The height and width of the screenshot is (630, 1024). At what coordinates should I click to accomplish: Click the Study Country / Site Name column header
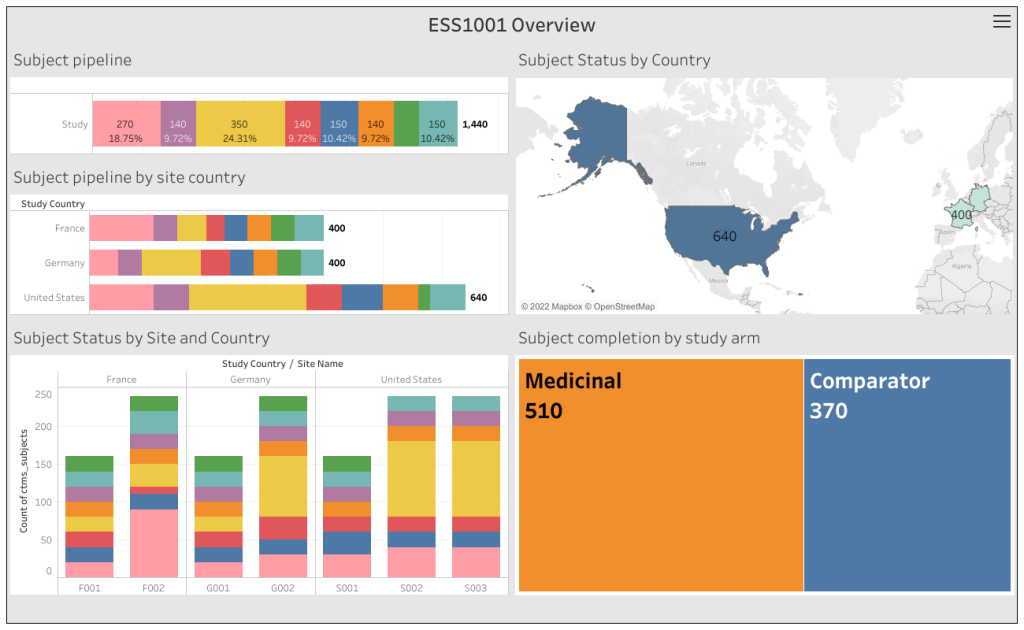click(x=282, y=364)
